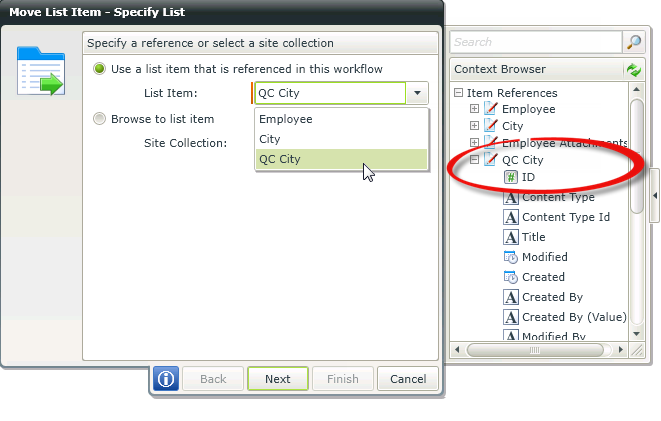This screenshot has height=421, width=661.
Task: Click the ID number field icon
Action: pyautogui.click(x=510, y=177)
